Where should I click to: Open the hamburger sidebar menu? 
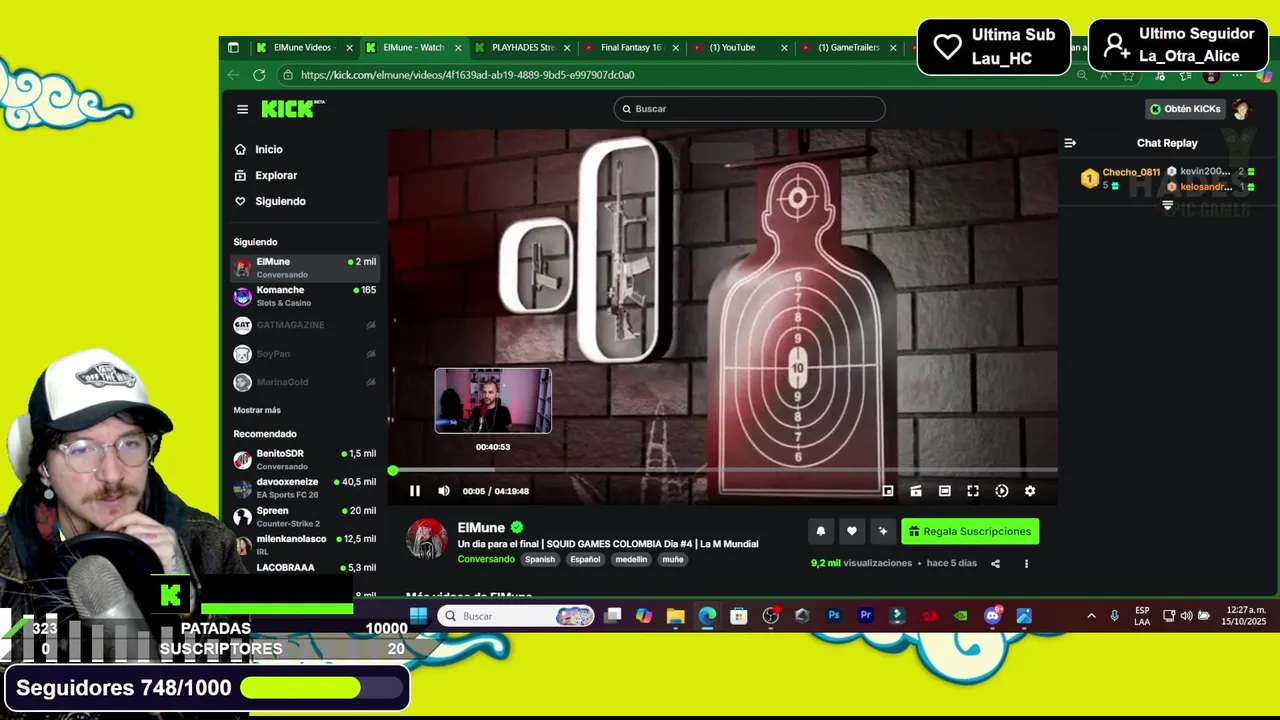point(242,109)
